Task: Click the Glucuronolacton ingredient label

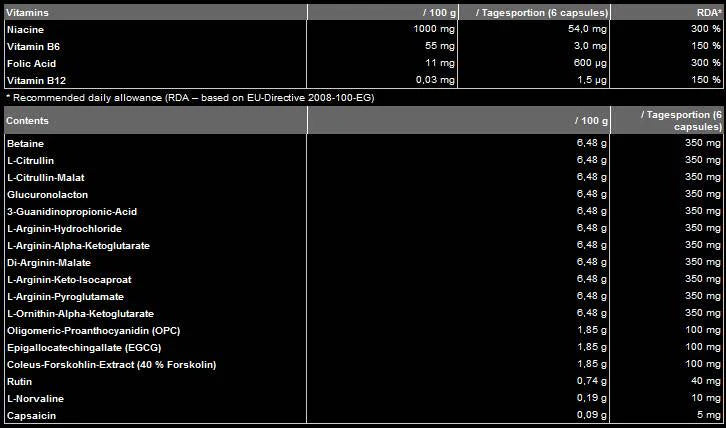Action: (47, 194)
